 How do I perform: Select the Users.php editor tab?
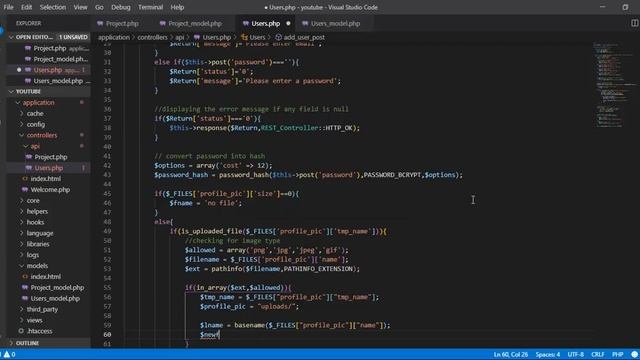tap(265, 24)
